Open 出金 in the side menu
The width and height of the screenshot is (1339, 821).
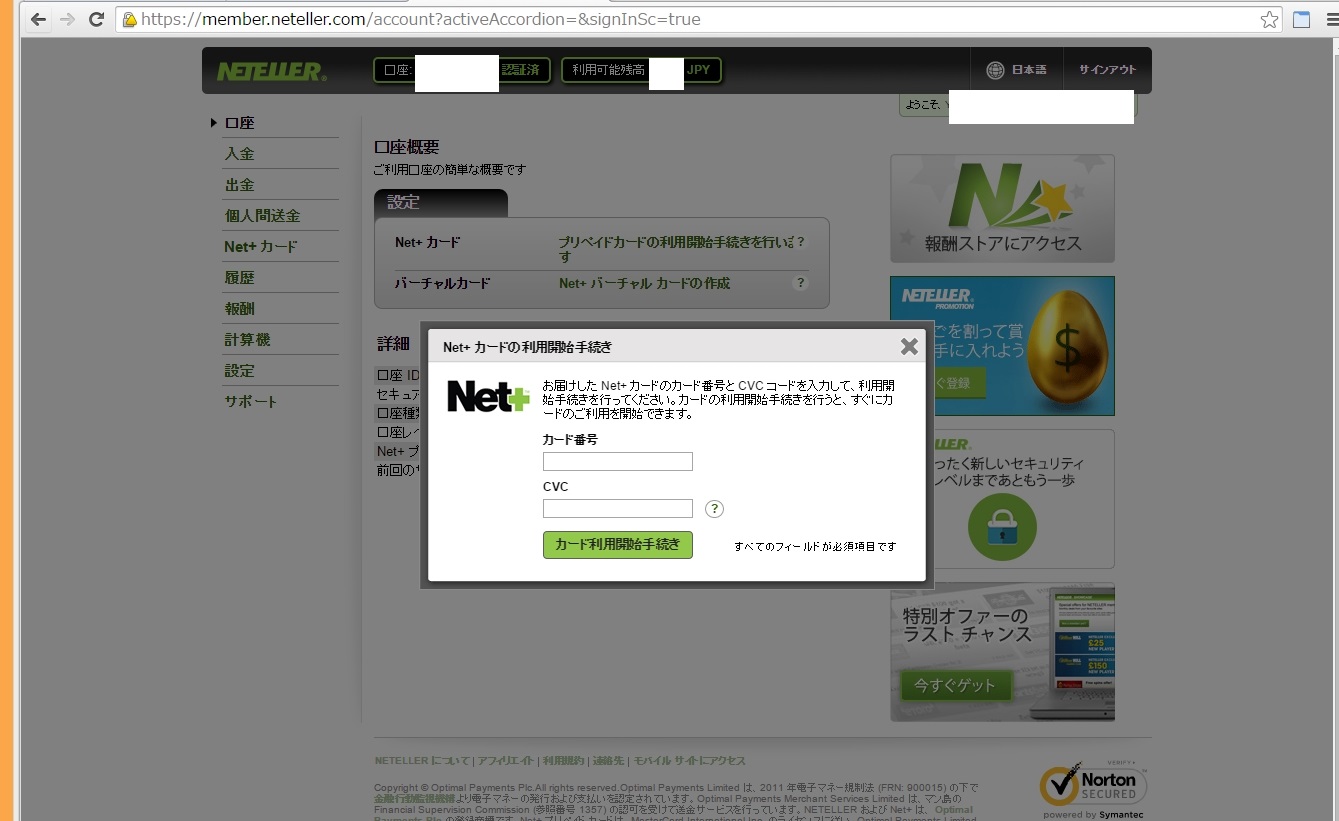(240, 185)
